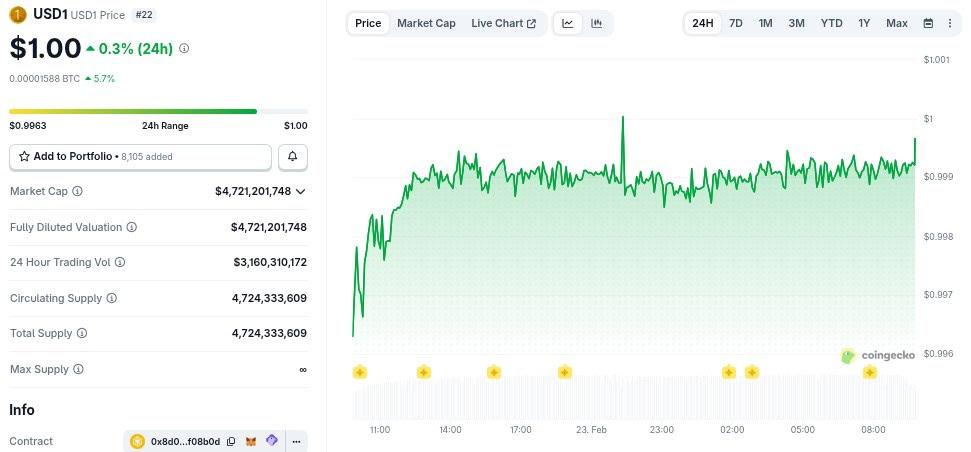Open the calendar date range picker

928,23
